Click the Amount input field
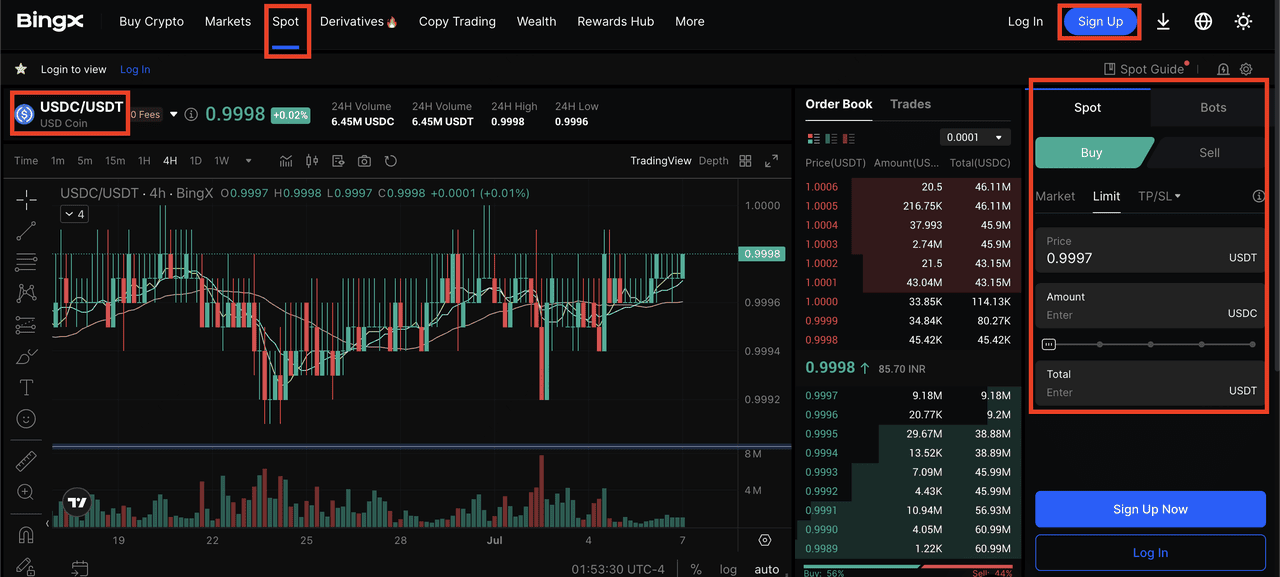1280x577 pixels. click(x=1151, y=306)
